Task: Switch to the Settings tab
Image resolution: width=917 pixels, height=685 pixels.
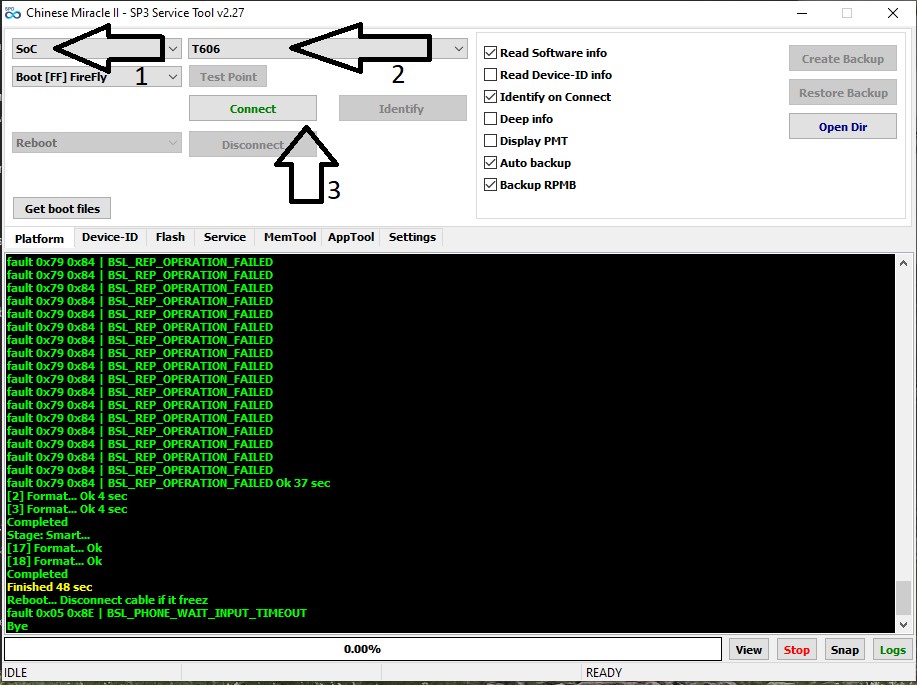Action: pyautogui.click(x=412, y=237)
